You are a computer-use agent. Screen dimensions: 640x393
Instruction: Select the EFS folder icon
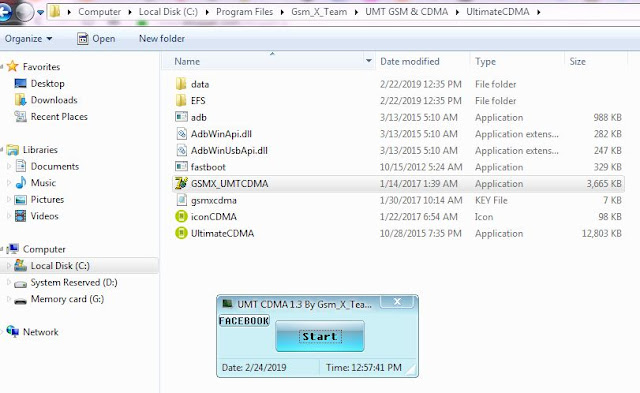(181, 100)
